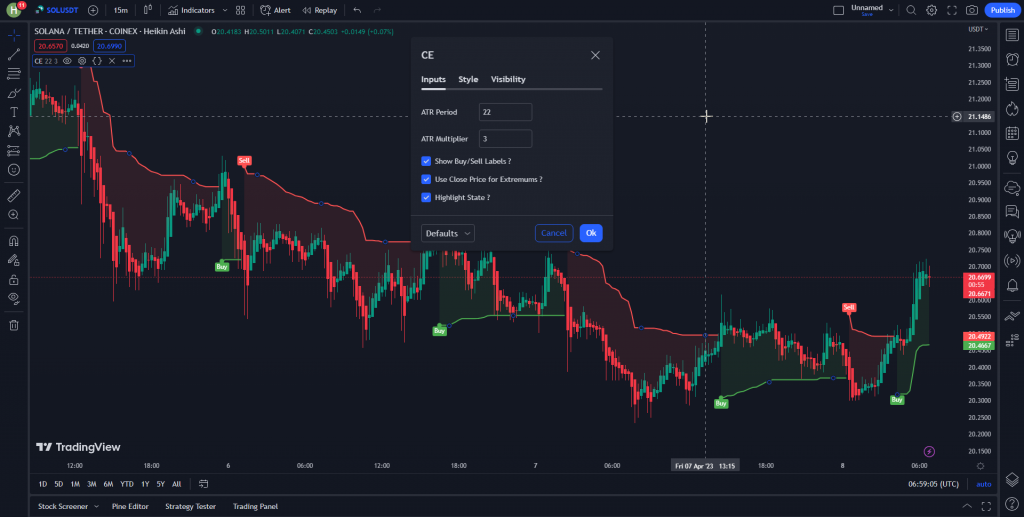The height and width of the screenshot is (517, 1024).
Task: Open notifications bell in right sidebar
Action: point(1012,285)
